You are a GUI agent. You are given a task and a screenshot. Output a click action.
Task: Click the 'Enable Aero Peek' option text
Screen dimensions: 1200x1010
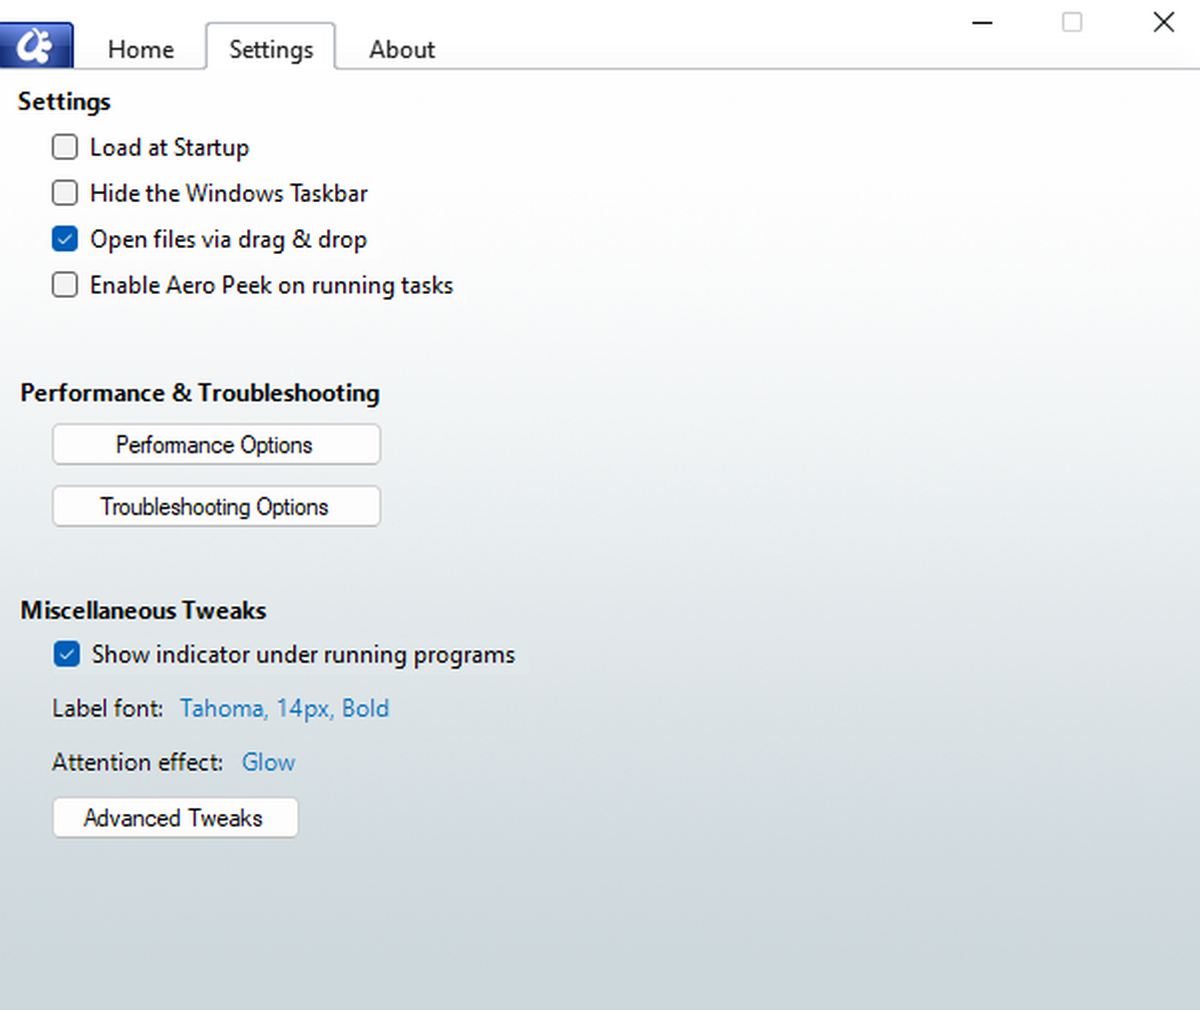[x=271, y=286]
